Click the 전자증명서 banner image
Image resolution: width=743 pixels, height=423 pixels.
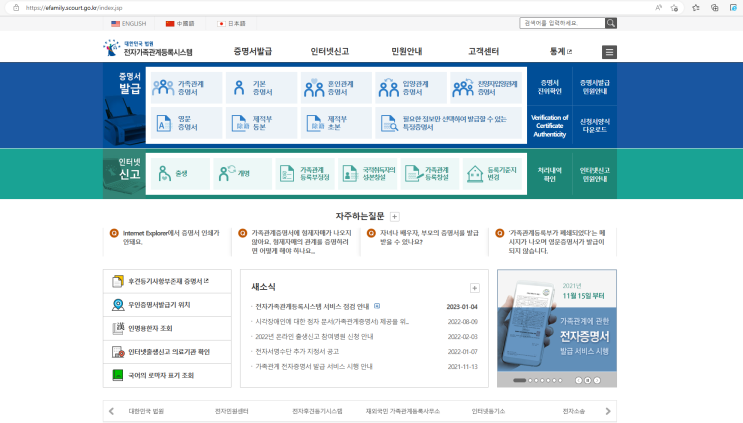pyautogui.click(x=557, y=321)
